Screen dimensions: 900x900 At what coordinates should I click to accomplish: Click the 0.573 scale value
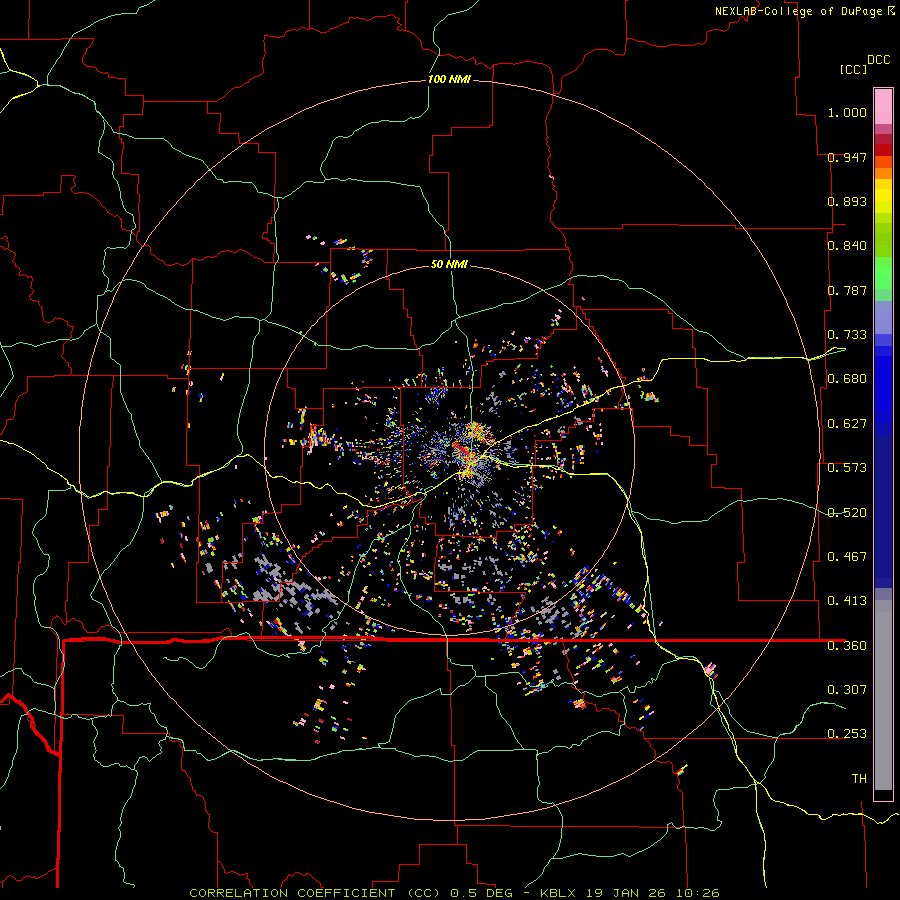847,468
